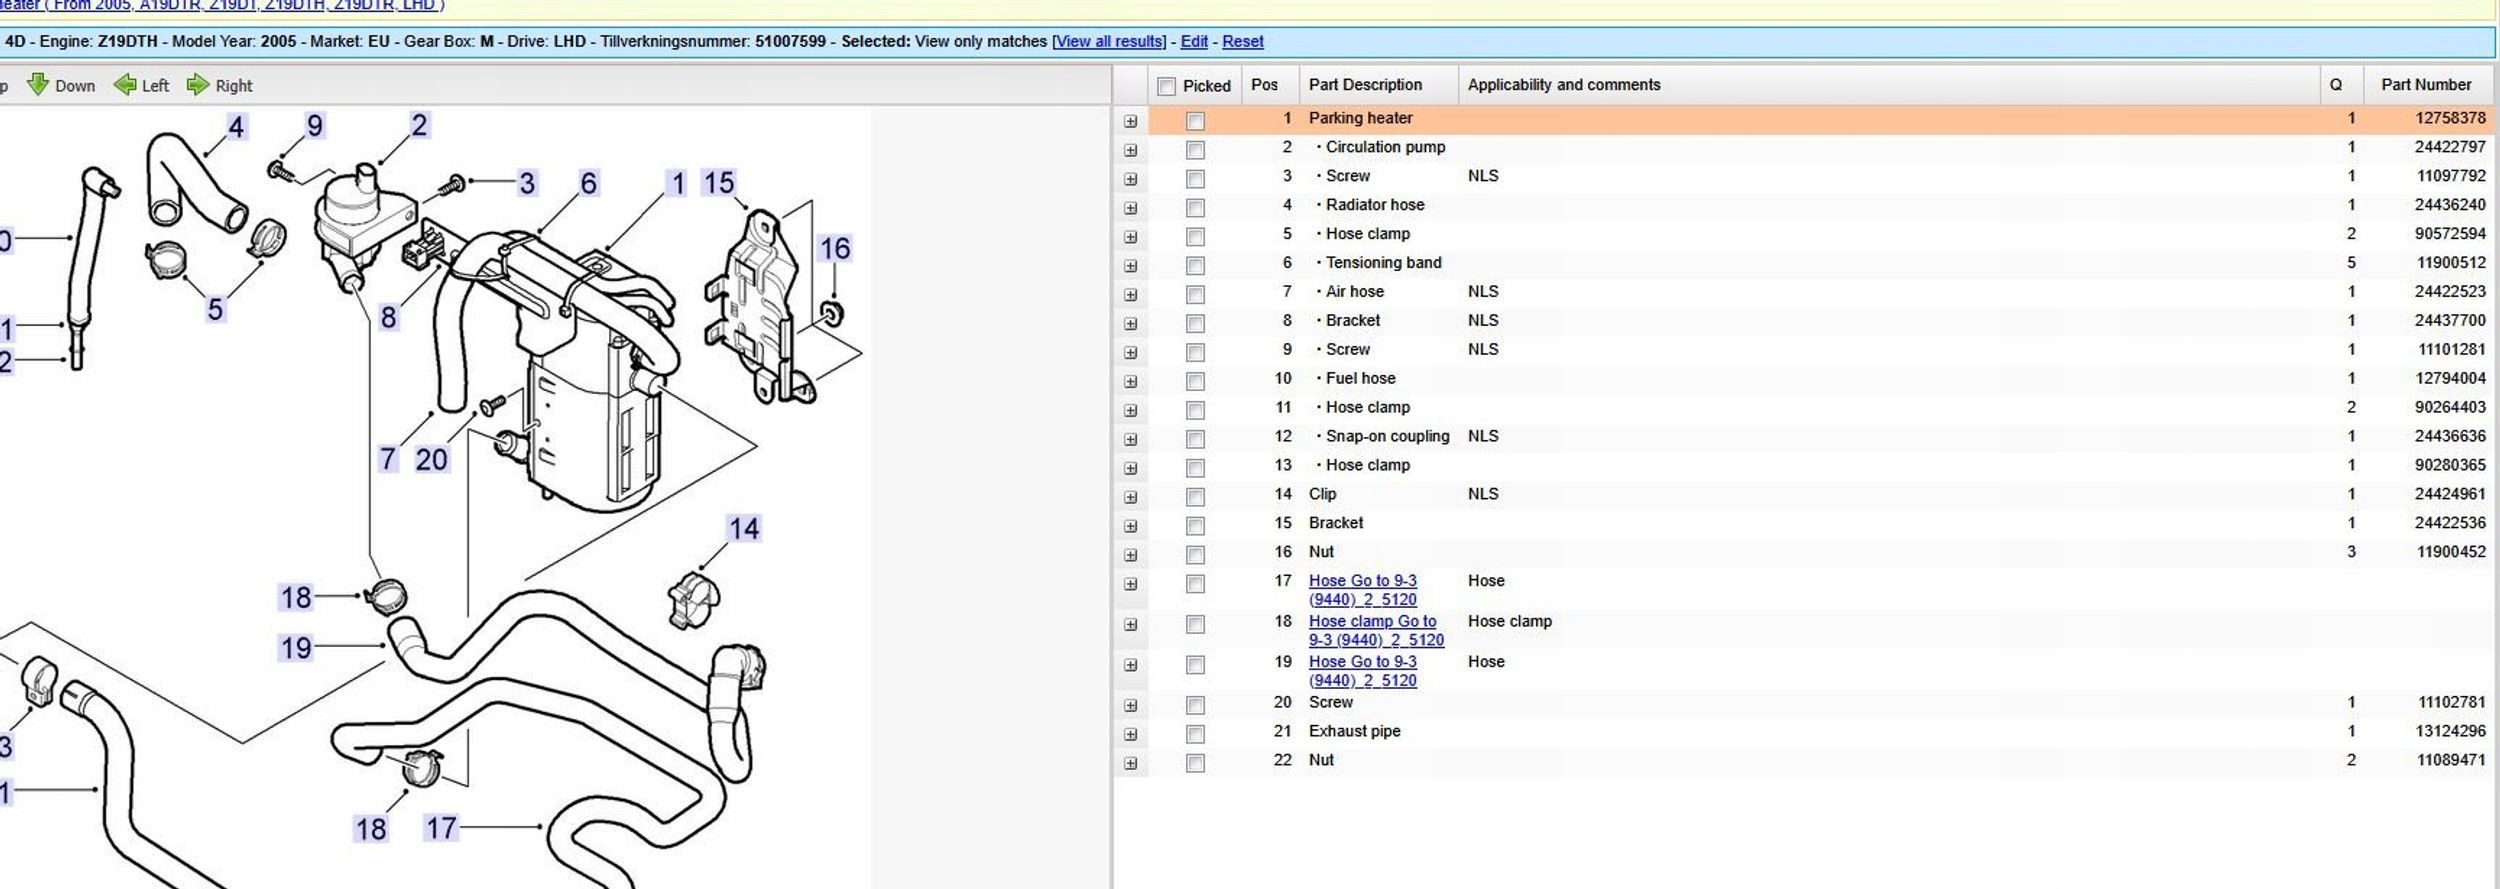Click the Part Description column header
2500x889 pixels.
[1365, 85]
